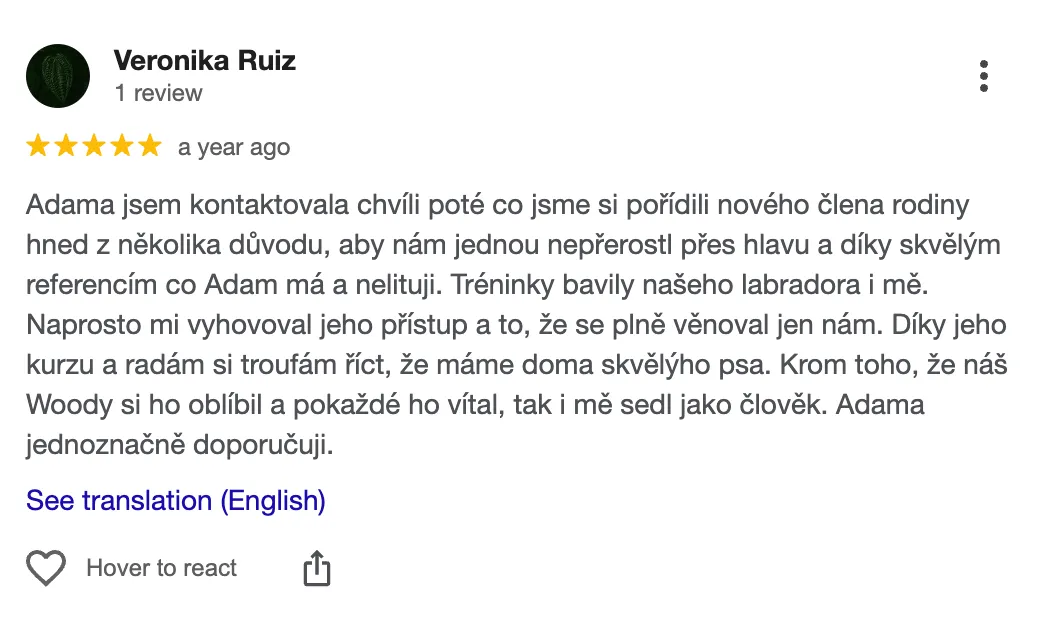Click the first gold rating star
The width and height of the screenshot is (1040, 624).
coord(38,147)
